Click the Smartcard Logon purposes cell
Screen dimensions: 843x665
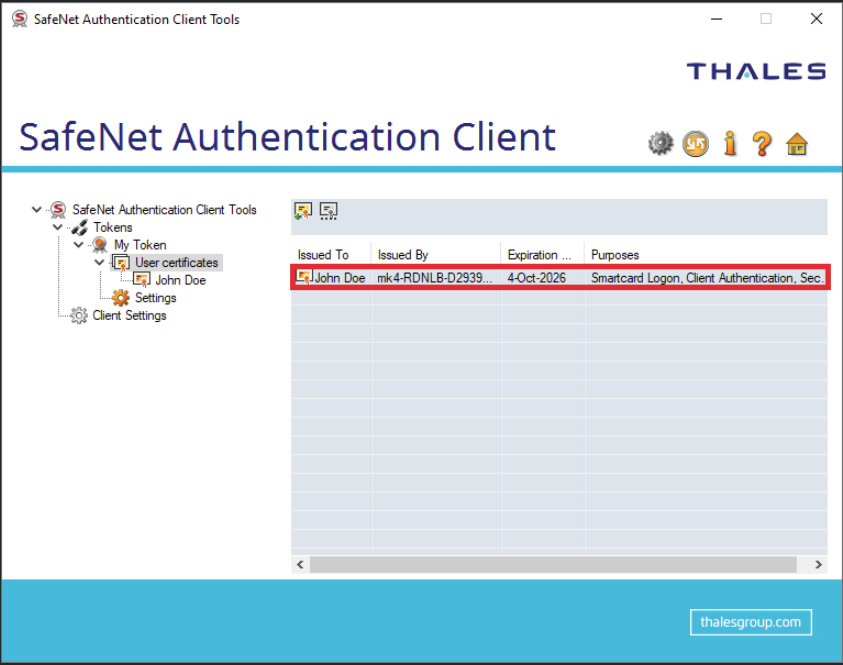point(706,278)
